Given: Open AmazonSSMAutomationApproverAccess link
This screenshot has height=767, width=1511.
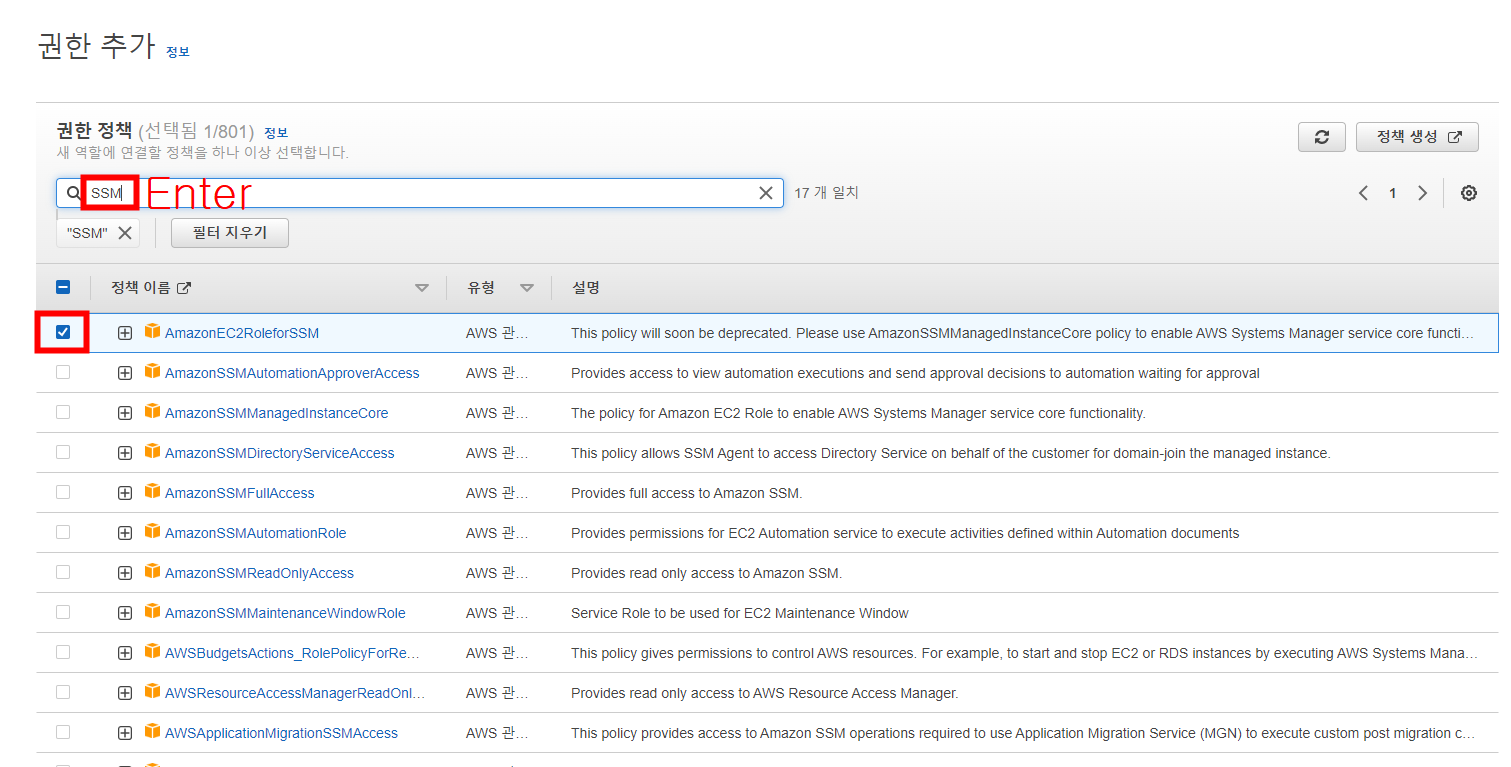Looking at the screenshot, I should (292, 373).
